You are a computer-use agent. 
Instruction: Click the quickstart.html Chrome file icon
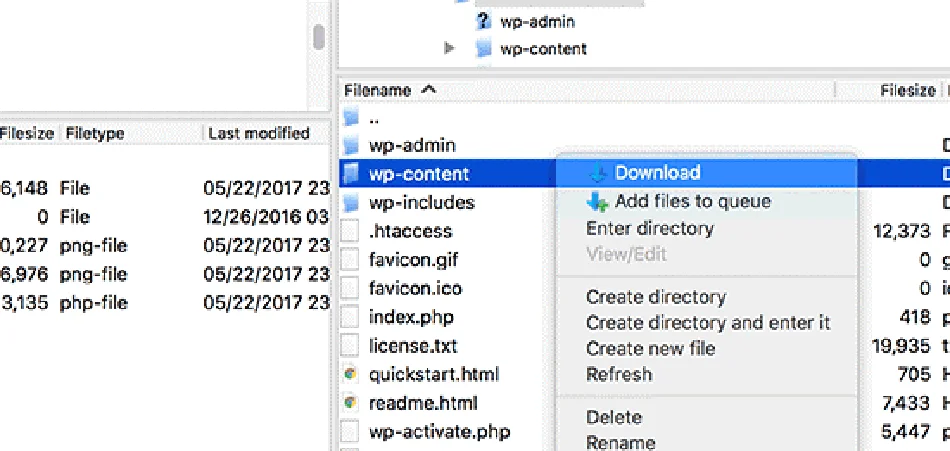[x=350, y=375]
